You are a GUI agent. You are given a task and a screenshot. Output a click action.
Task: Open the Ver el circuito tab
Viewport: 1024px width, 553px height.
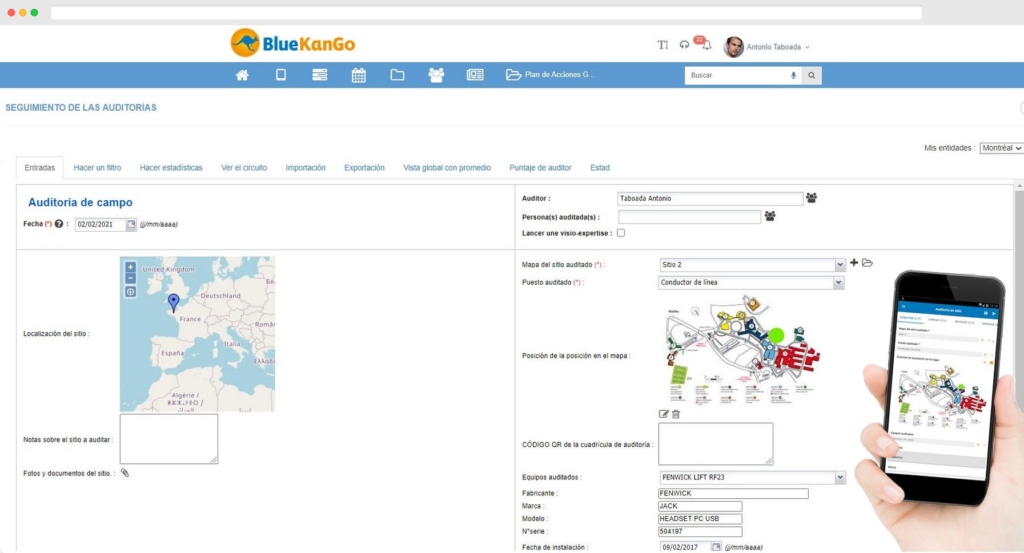coord(244,168)
